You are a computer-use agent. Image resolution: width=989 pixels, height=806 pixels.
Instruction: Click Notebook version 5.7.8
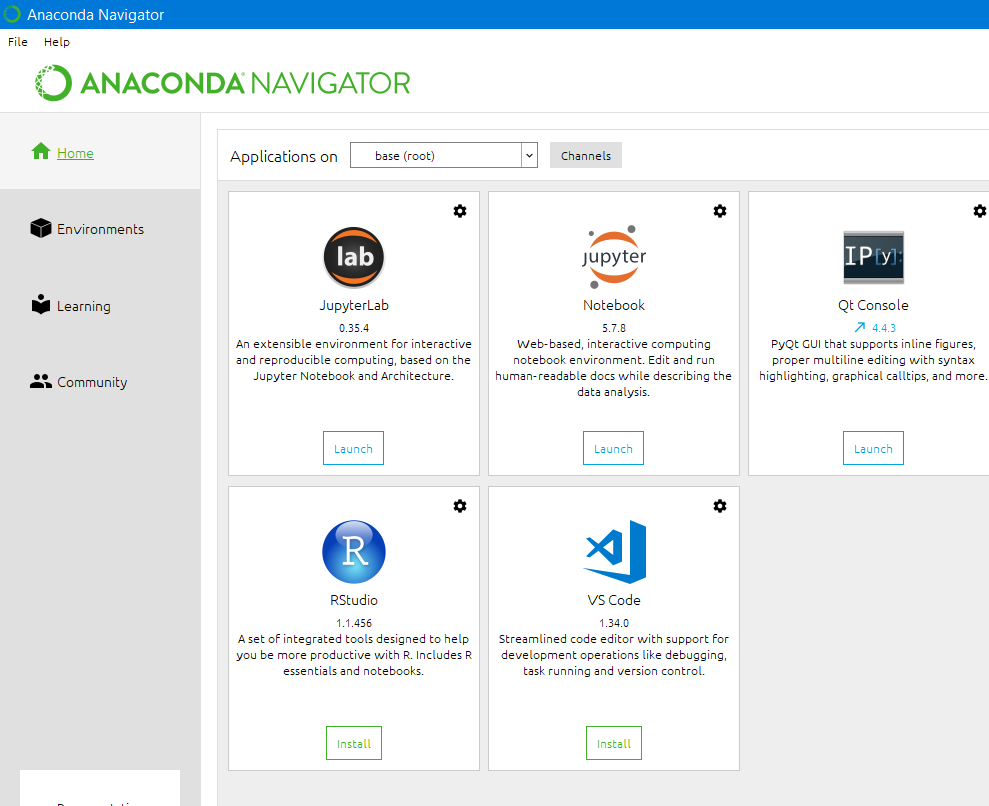pyautogui.click(x=614, y=328)
